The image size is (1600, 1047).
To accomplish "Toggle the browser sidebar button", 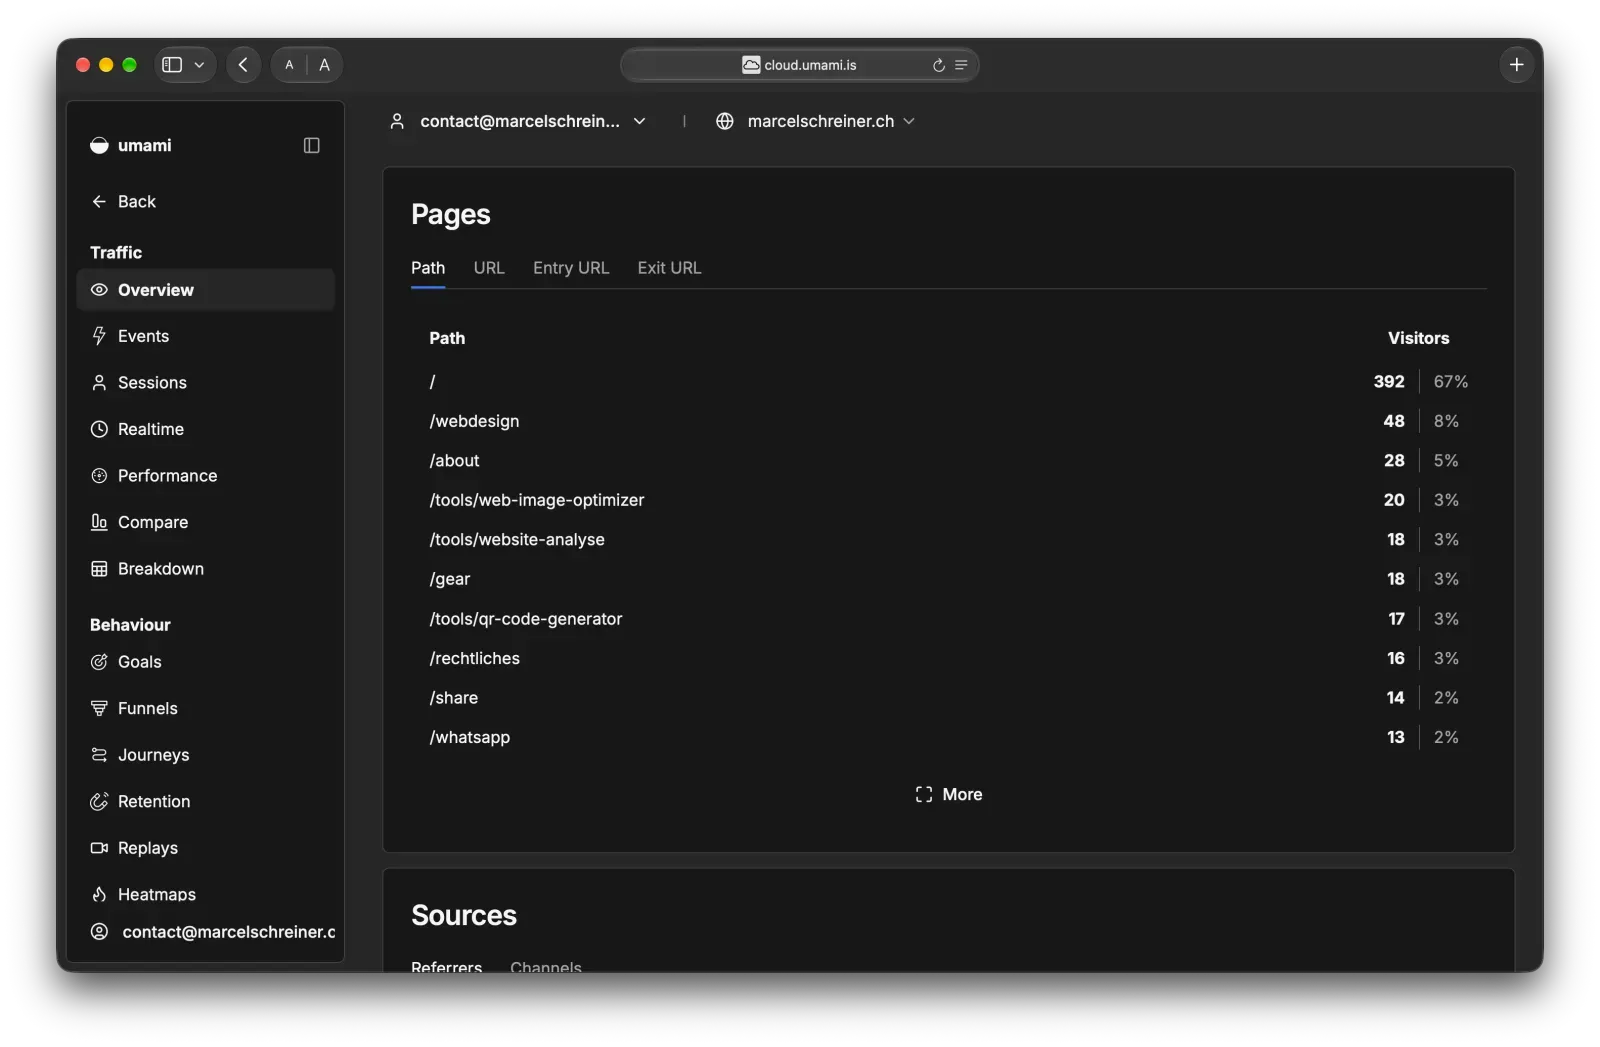I will point(172,65).
